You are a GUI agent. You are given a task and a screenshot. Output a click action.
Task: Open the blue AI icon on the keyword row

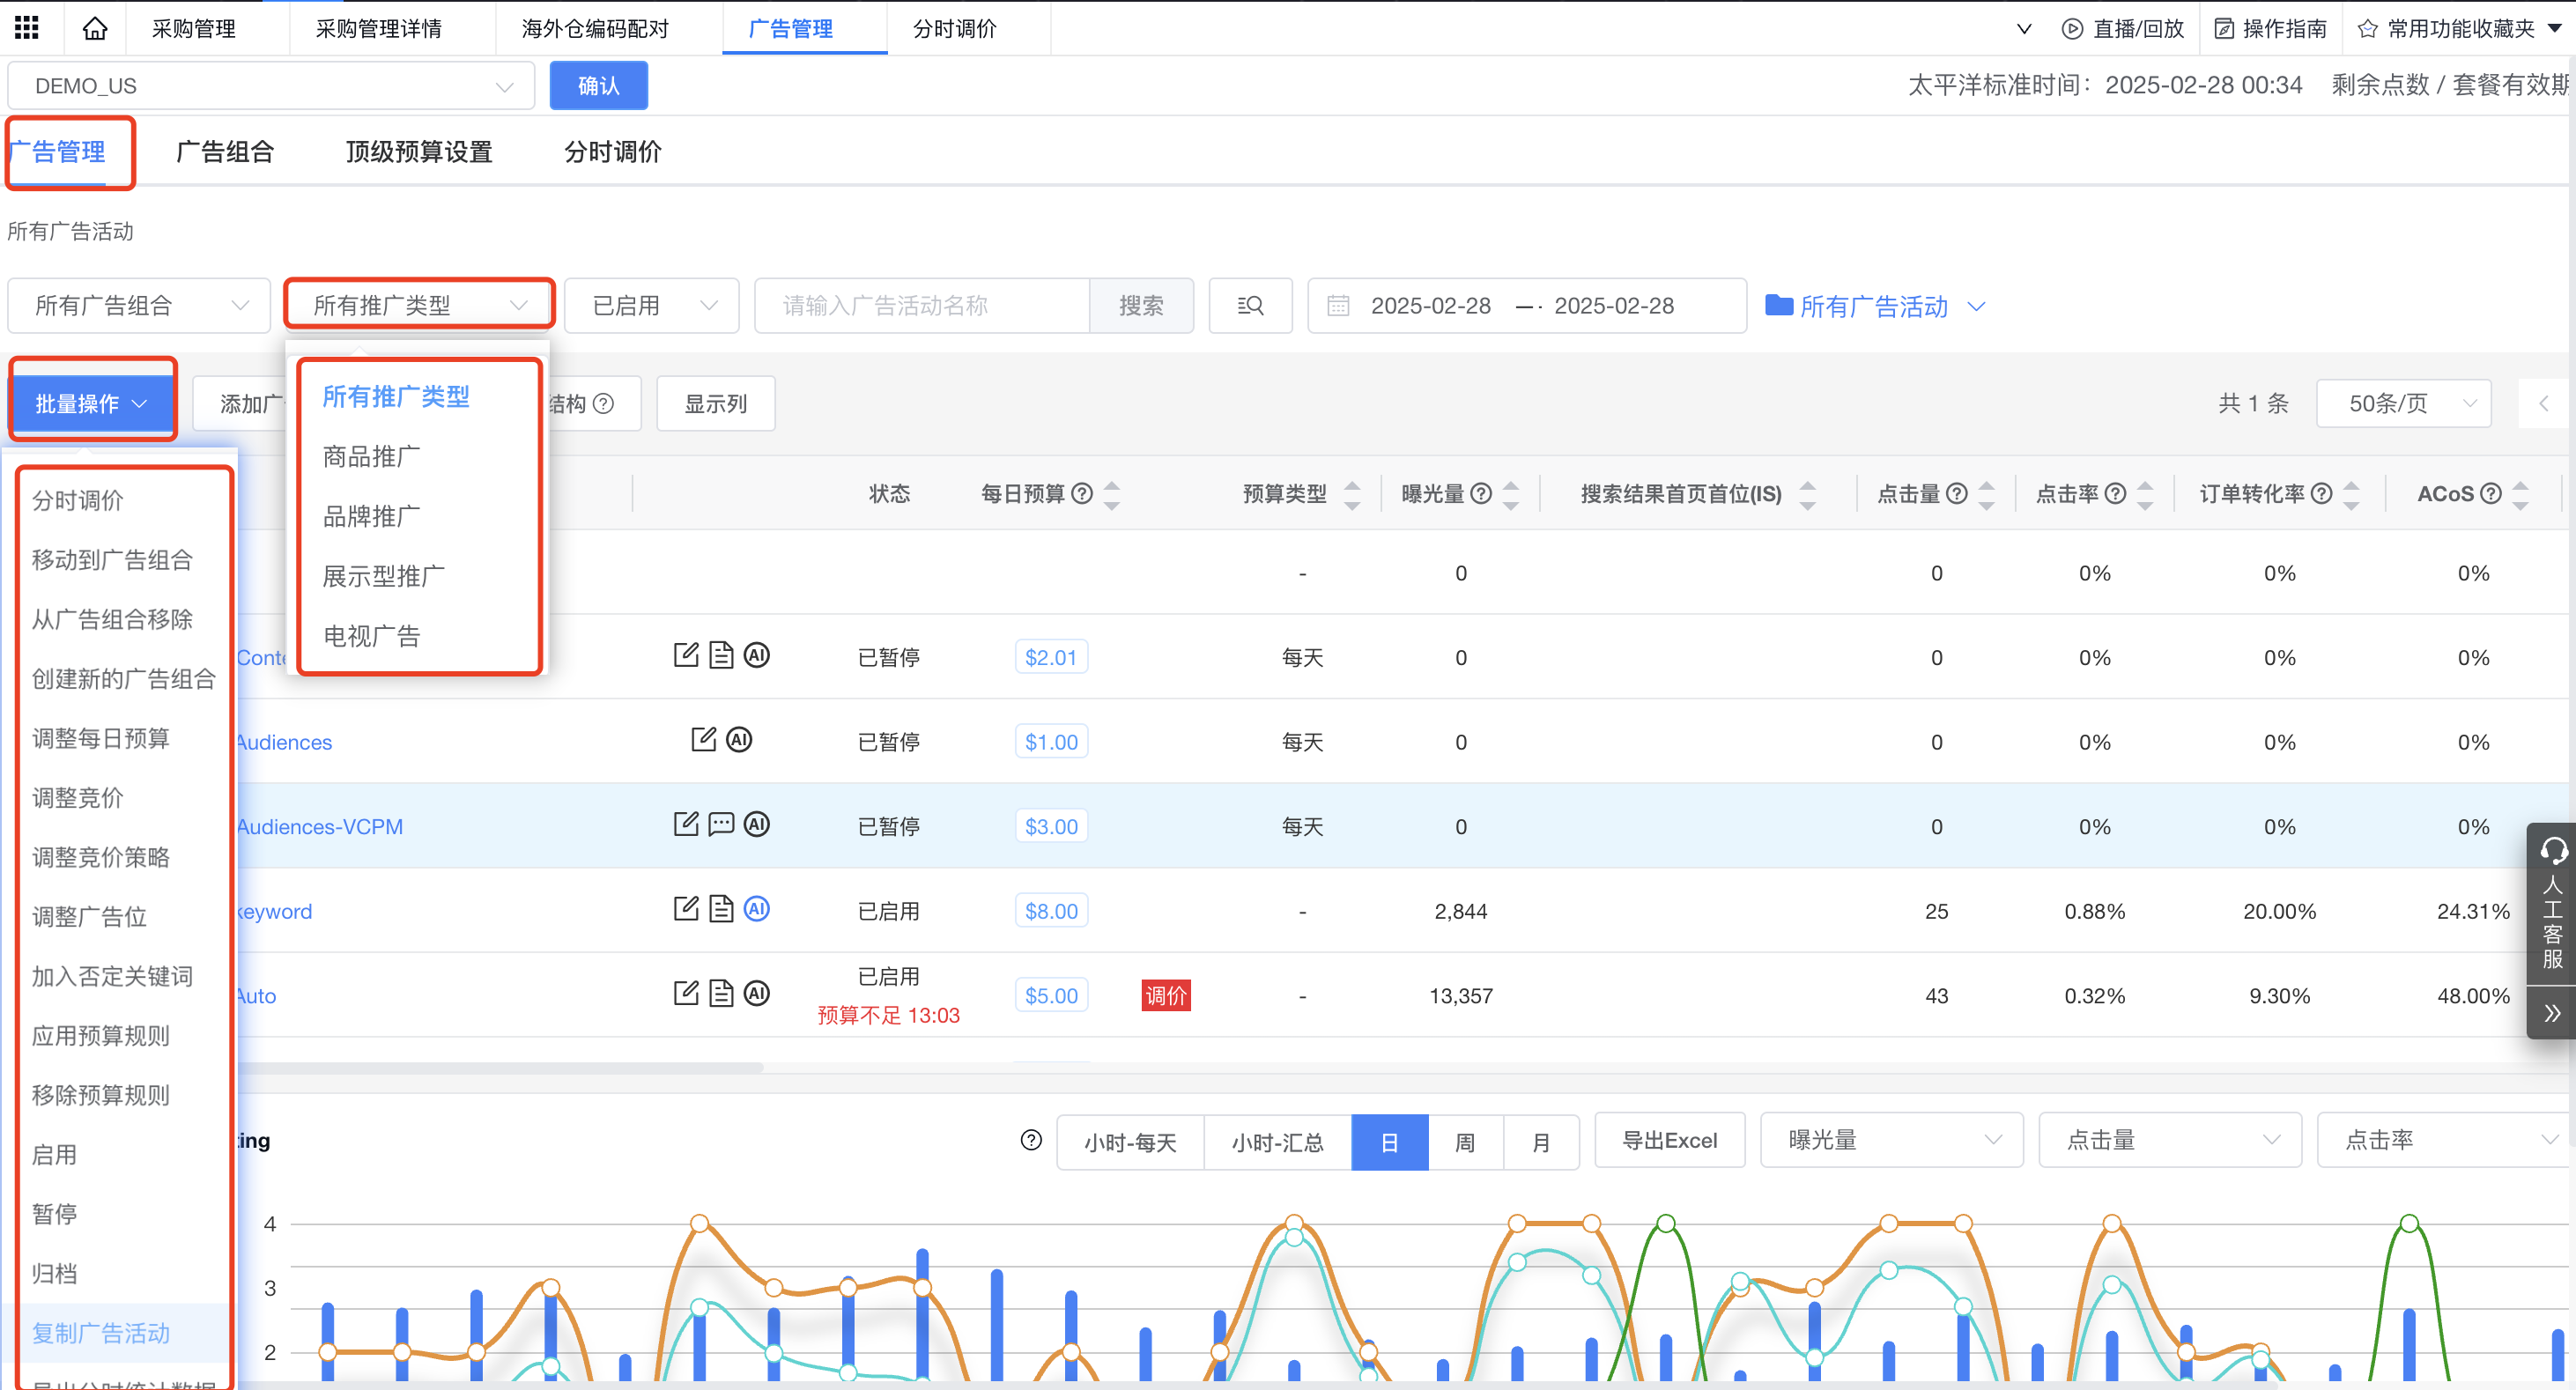757,909
